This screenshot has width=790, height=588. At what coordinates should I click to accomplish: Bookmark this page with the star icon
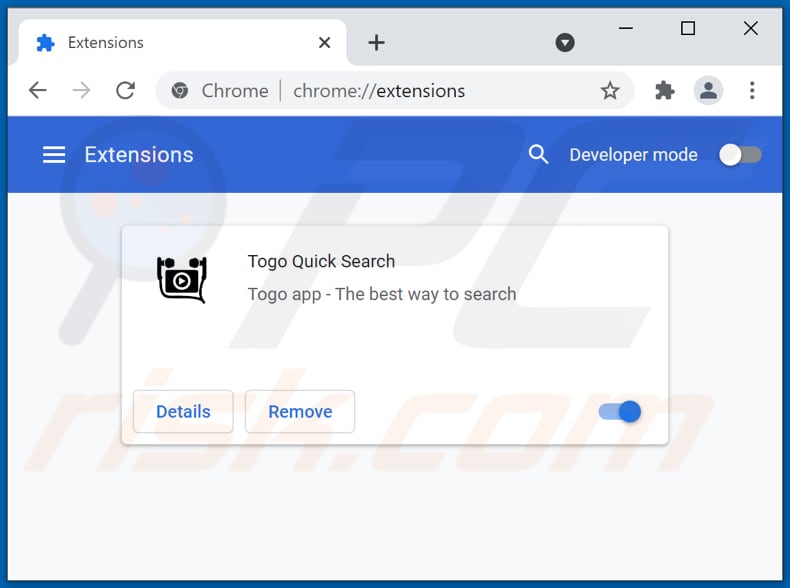[x=610, y=91]
